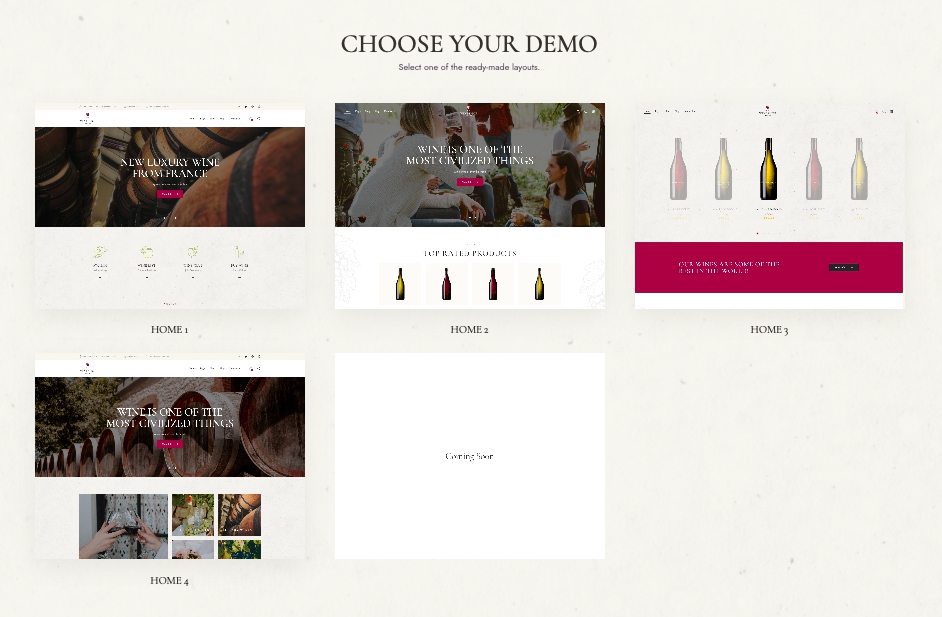Viewport: 942px width, 617px height.
Task: Click the HOME 3 label link
Action: point(769,329)
